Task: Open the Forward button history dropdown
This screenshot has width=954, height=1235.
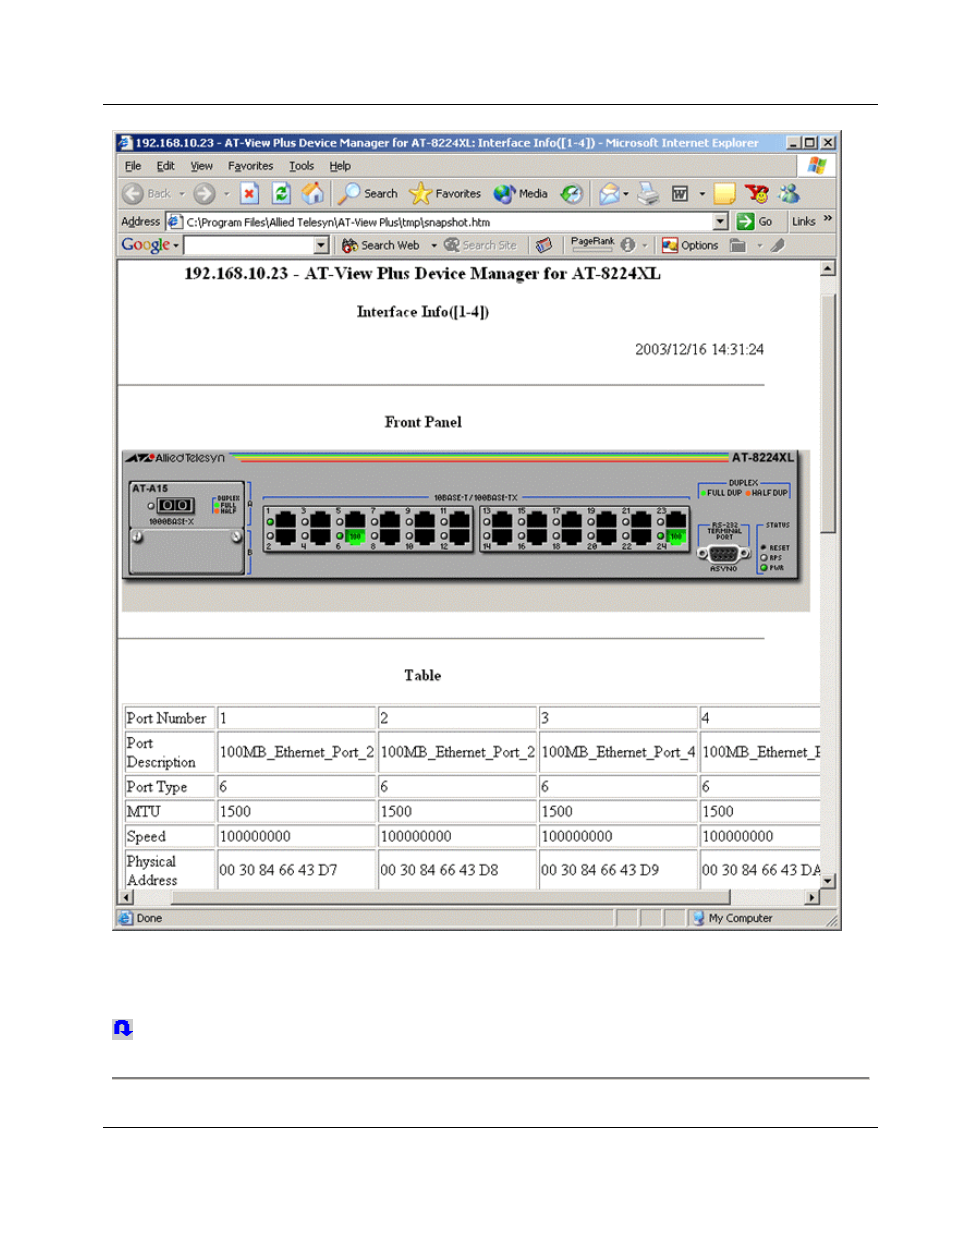Action: coord(226,194)
